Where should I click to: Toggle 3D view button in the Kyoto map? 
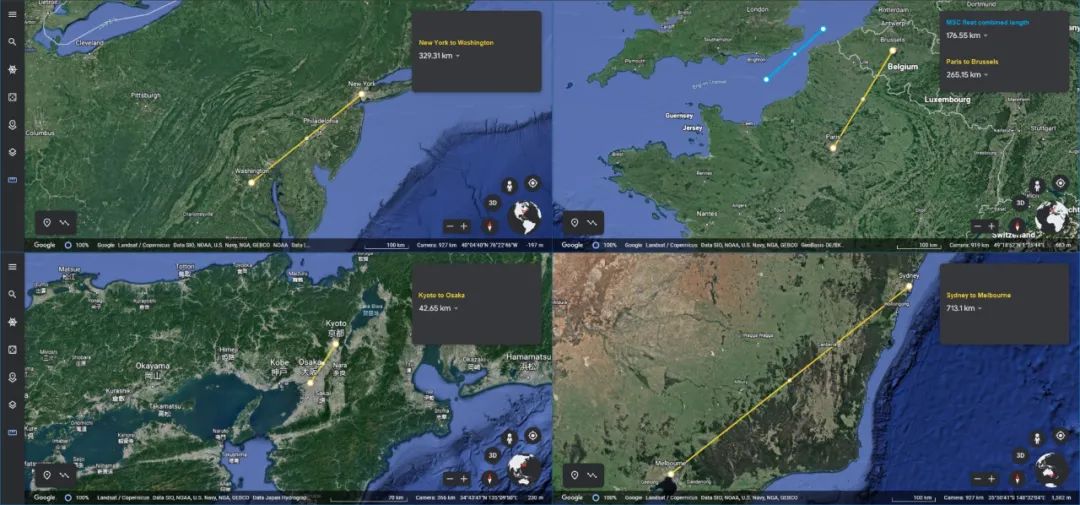click(x=492, y=456)
